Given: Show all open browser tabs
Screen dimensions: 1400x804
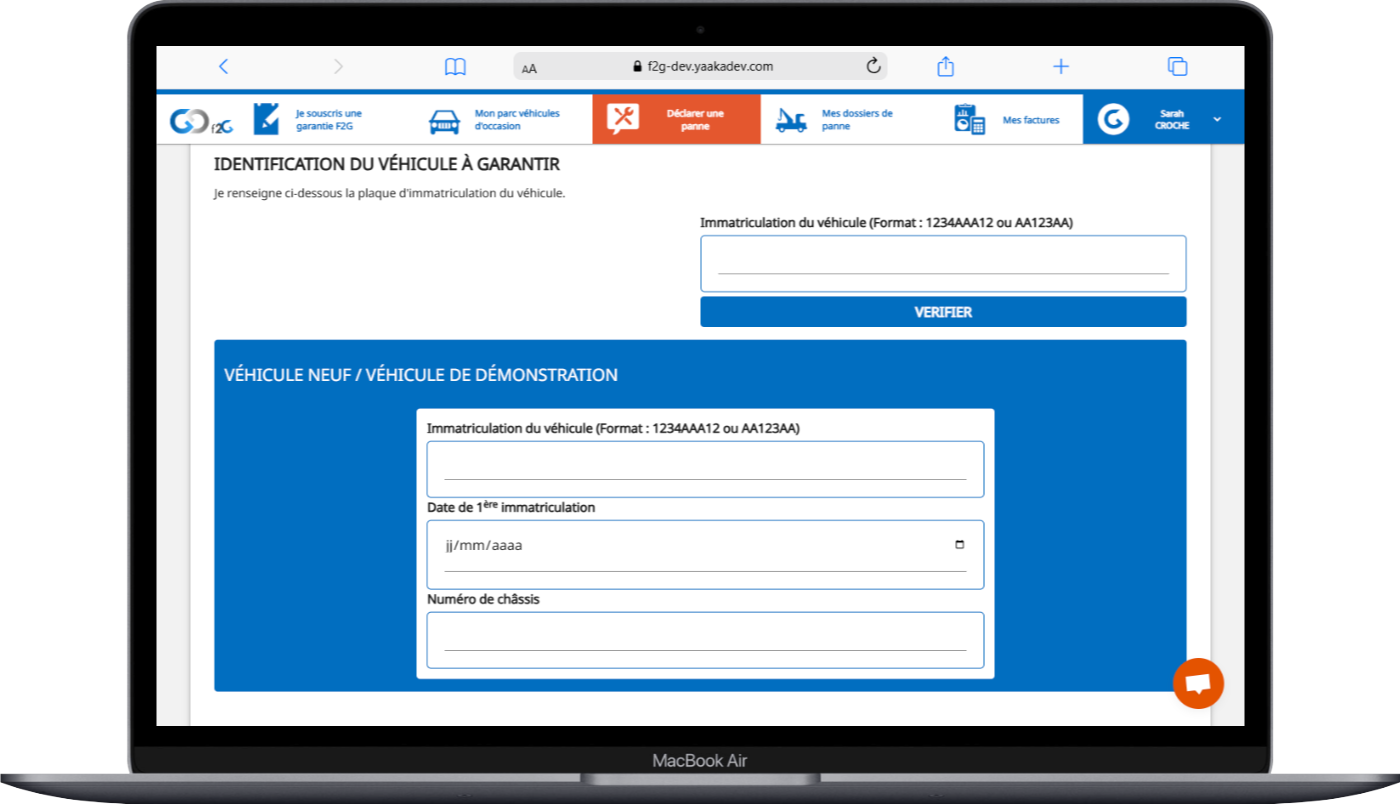Looking at the screenshot, I should (1177, 67).
